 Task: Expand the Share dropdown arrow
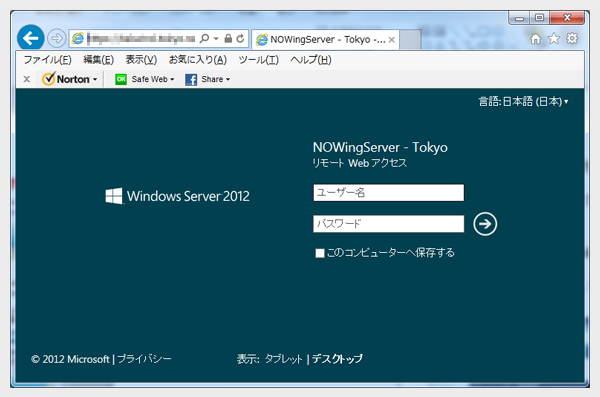228,79
